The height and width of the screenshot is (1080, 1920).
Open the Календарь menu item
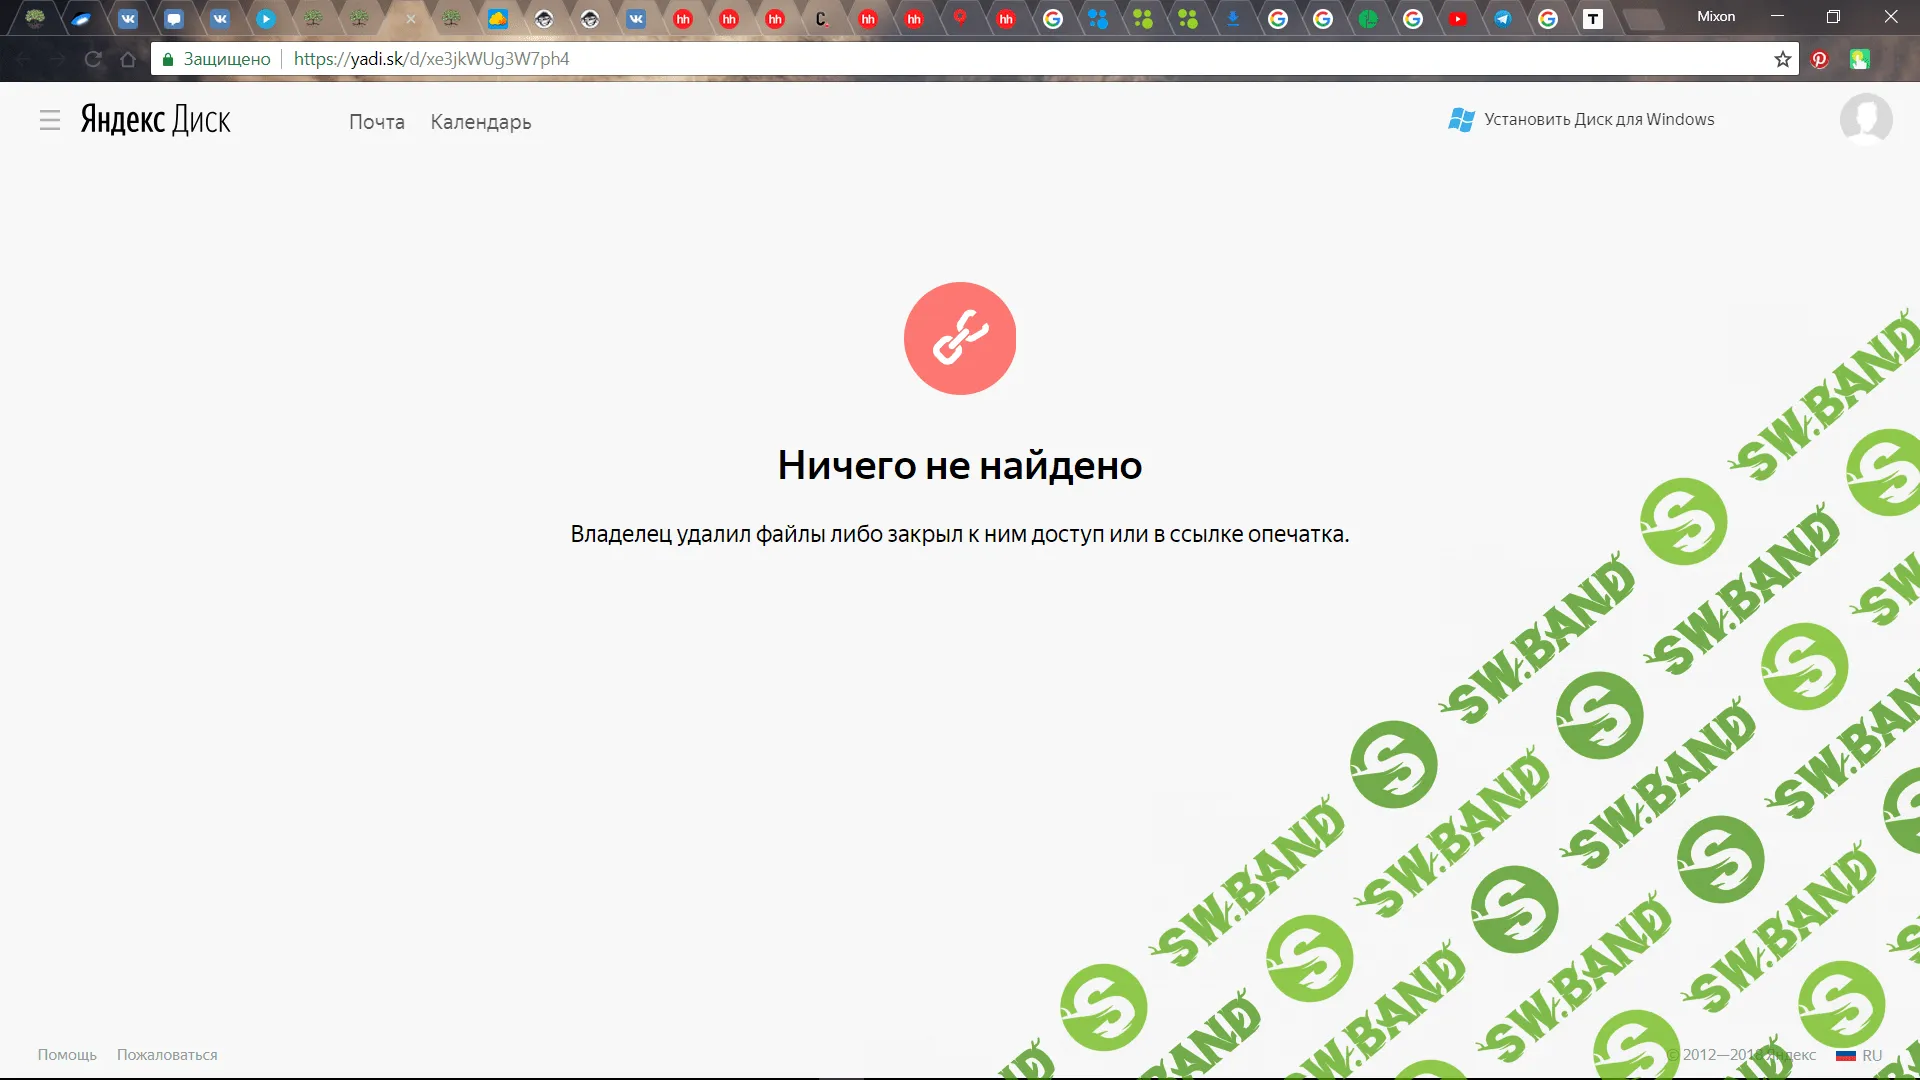click(481, 122)
